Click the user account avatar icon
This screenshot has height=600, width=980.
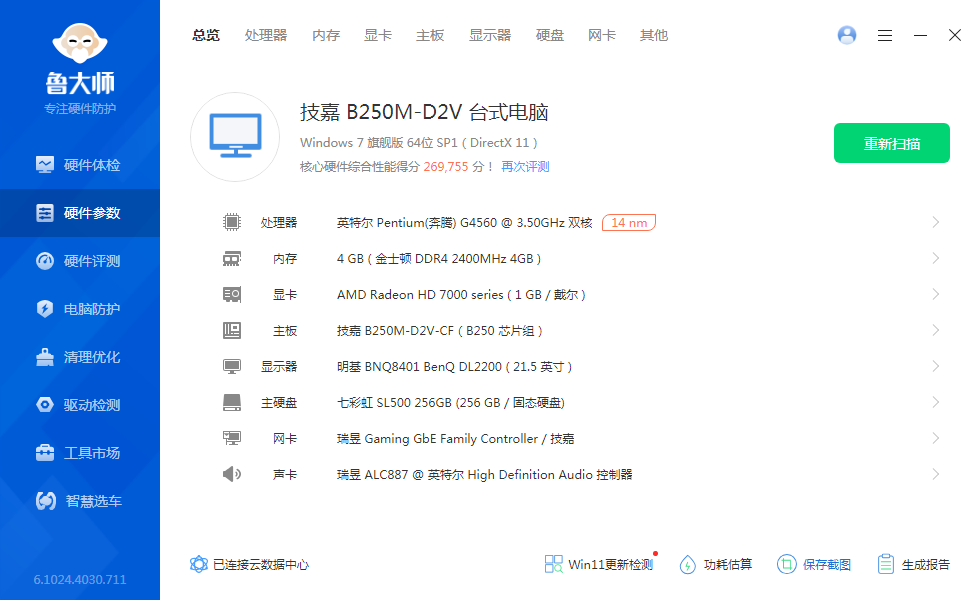847,35
